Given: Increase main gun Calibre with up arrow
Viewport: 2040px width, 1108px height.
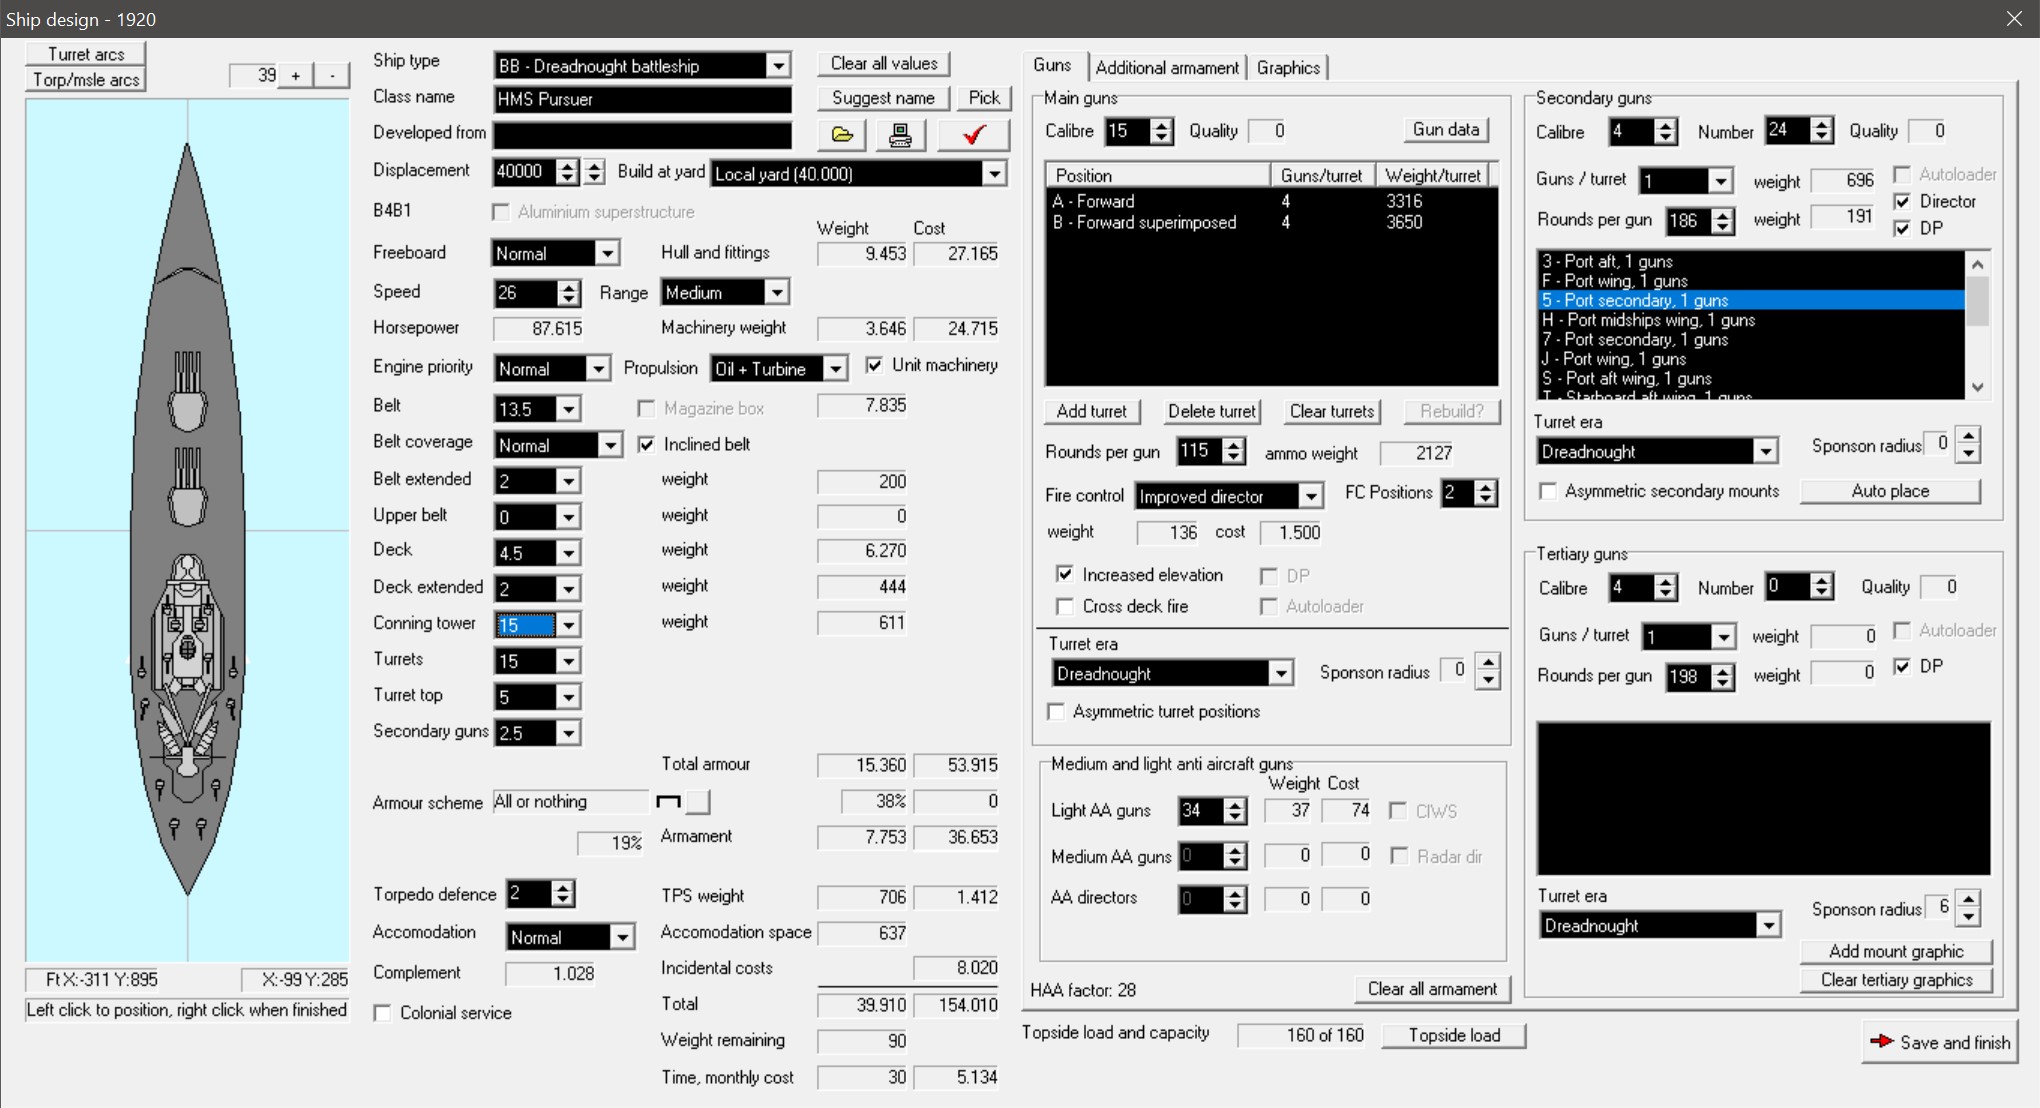Looking at the screenshot, I should pyautogui.click(x=1161, y=125).
